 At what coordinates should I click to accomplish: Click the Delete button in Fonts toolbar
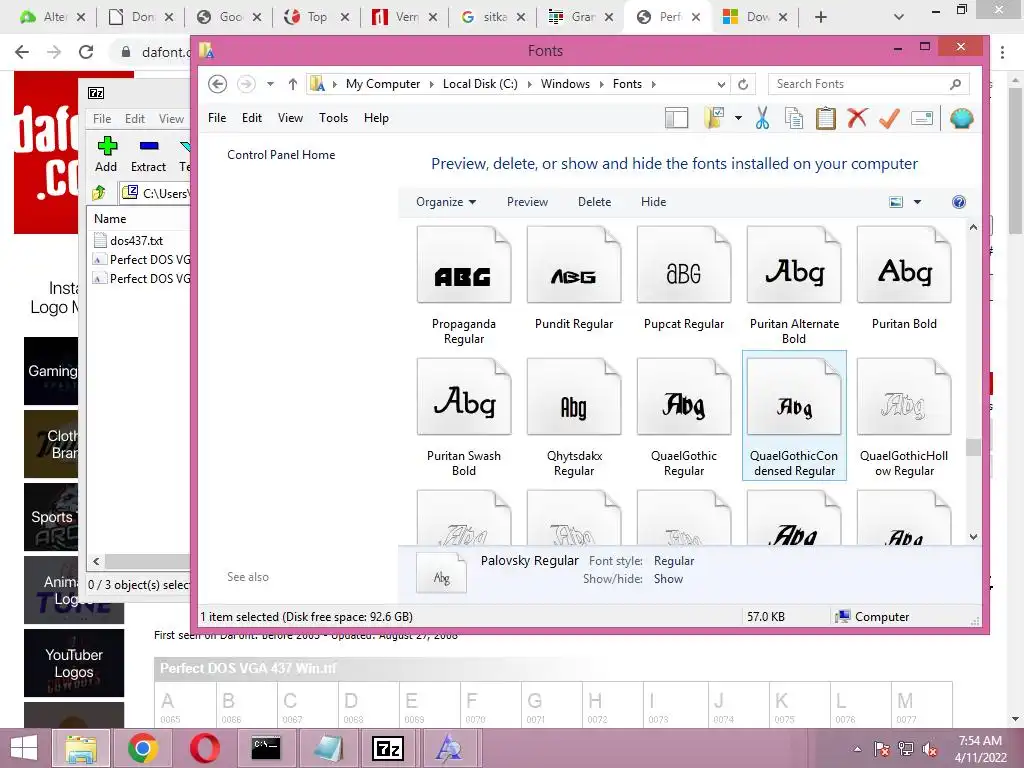click(x=594, y=202)
